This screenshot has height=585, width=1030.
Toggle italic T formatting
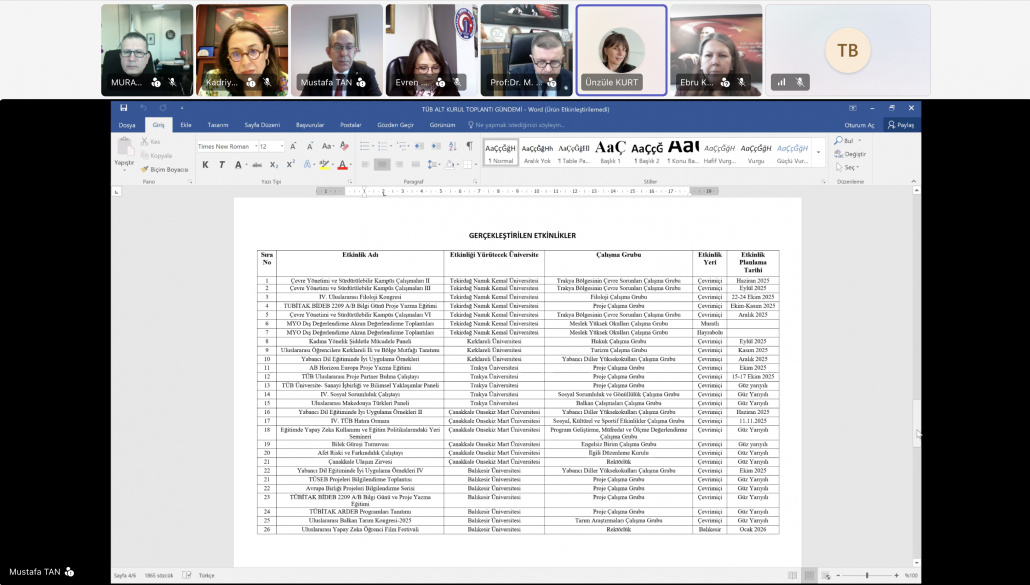coord(221,165)
